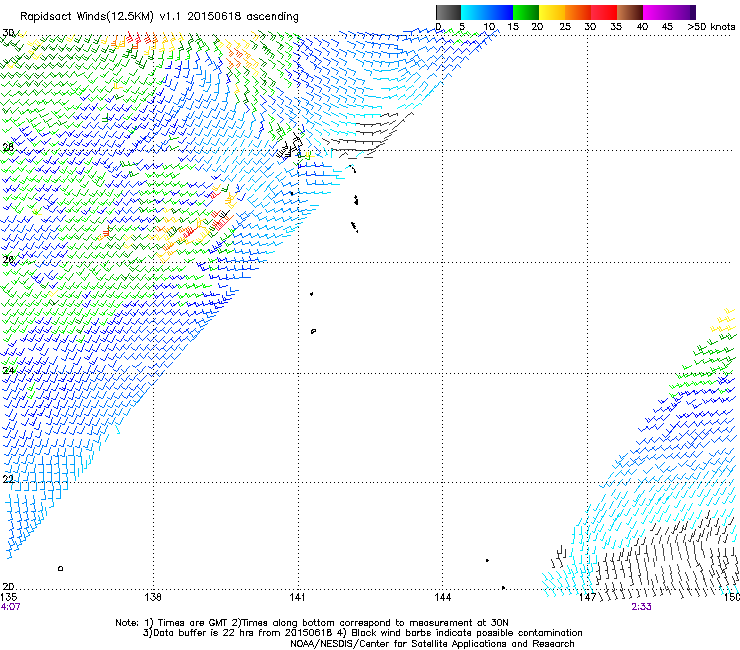The width and height of the screenshot is (740, 650).
Task: Click the 'NOAA/NESDIS/Center for Satellite Applications' credit
Action: (x=432, y=644)
